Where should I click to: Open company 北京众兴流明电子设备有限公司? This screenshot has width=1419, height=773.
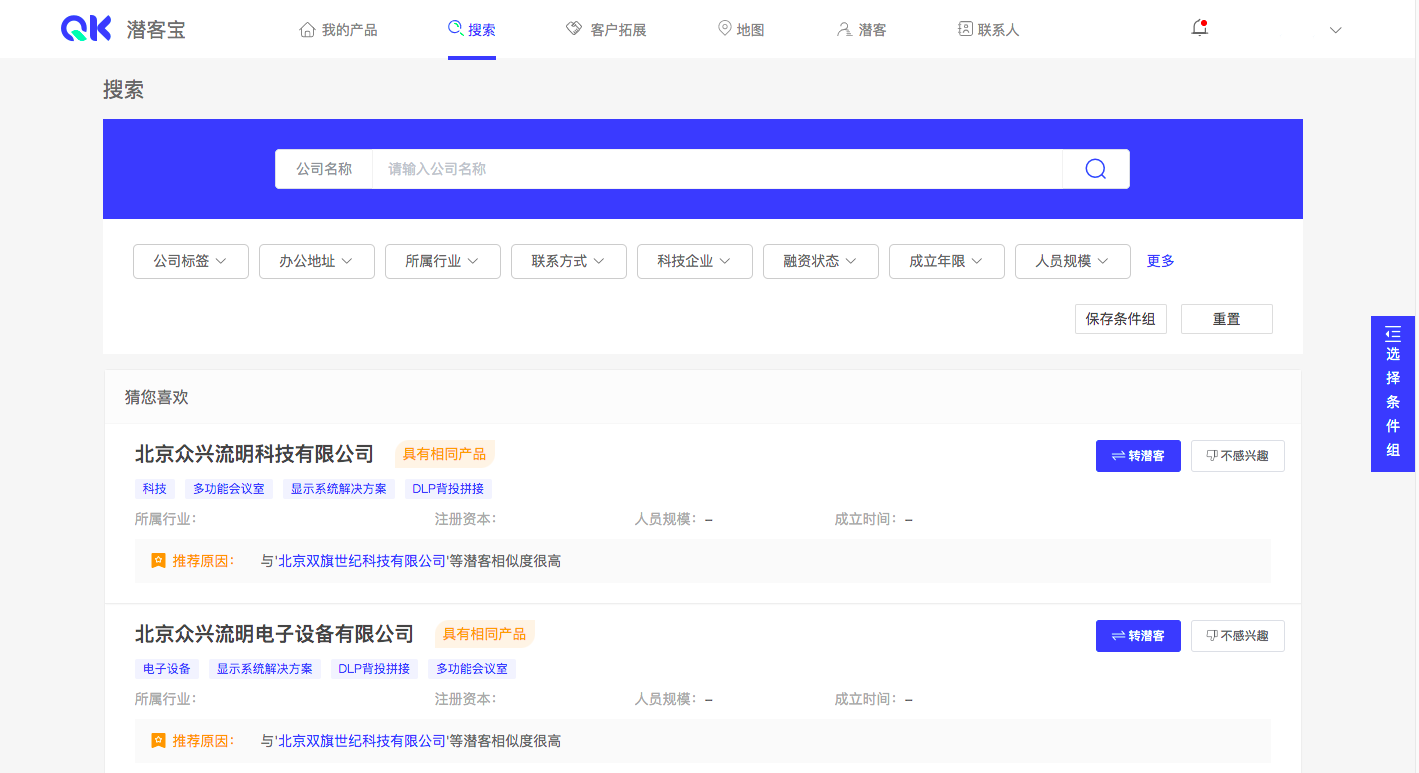coord(274,634)
